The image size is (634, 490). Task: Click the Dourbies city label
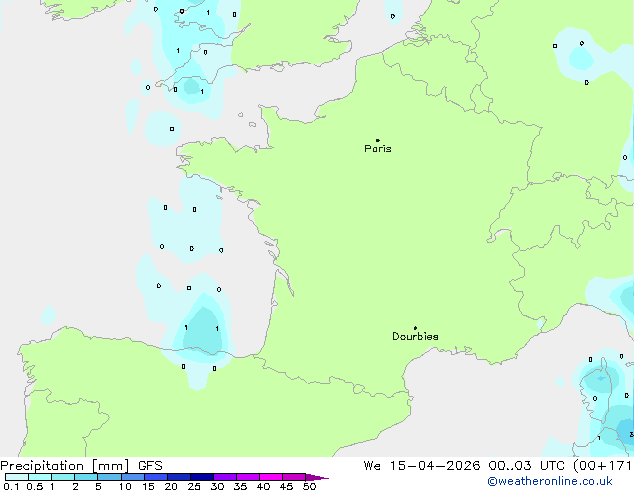click(415, 336)
